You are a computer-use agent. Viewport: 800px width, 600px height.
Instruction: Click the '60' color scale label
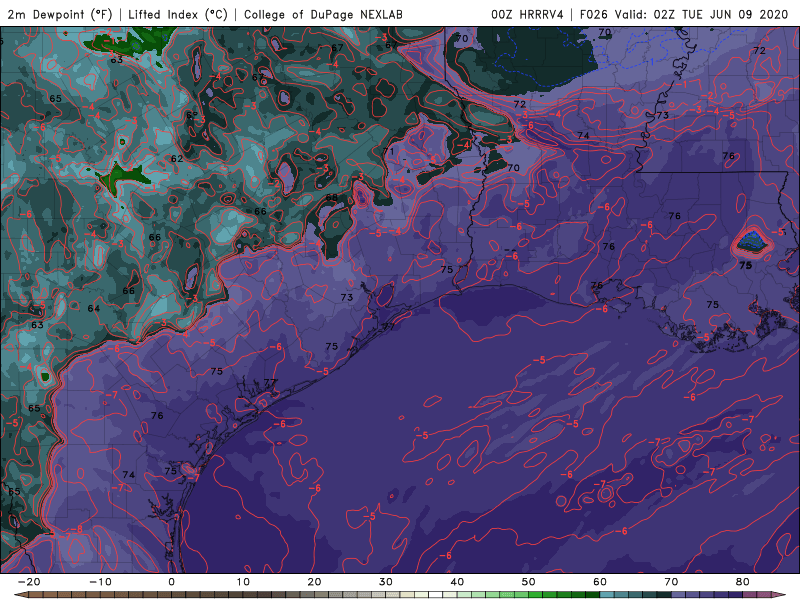point(600,582)
